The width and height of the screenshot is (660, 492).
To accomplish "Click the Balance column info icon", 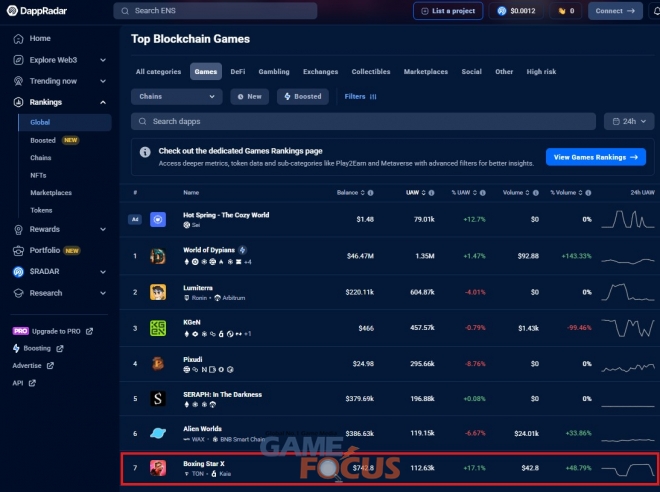I will pyautogui.click(x=370, y=193).
